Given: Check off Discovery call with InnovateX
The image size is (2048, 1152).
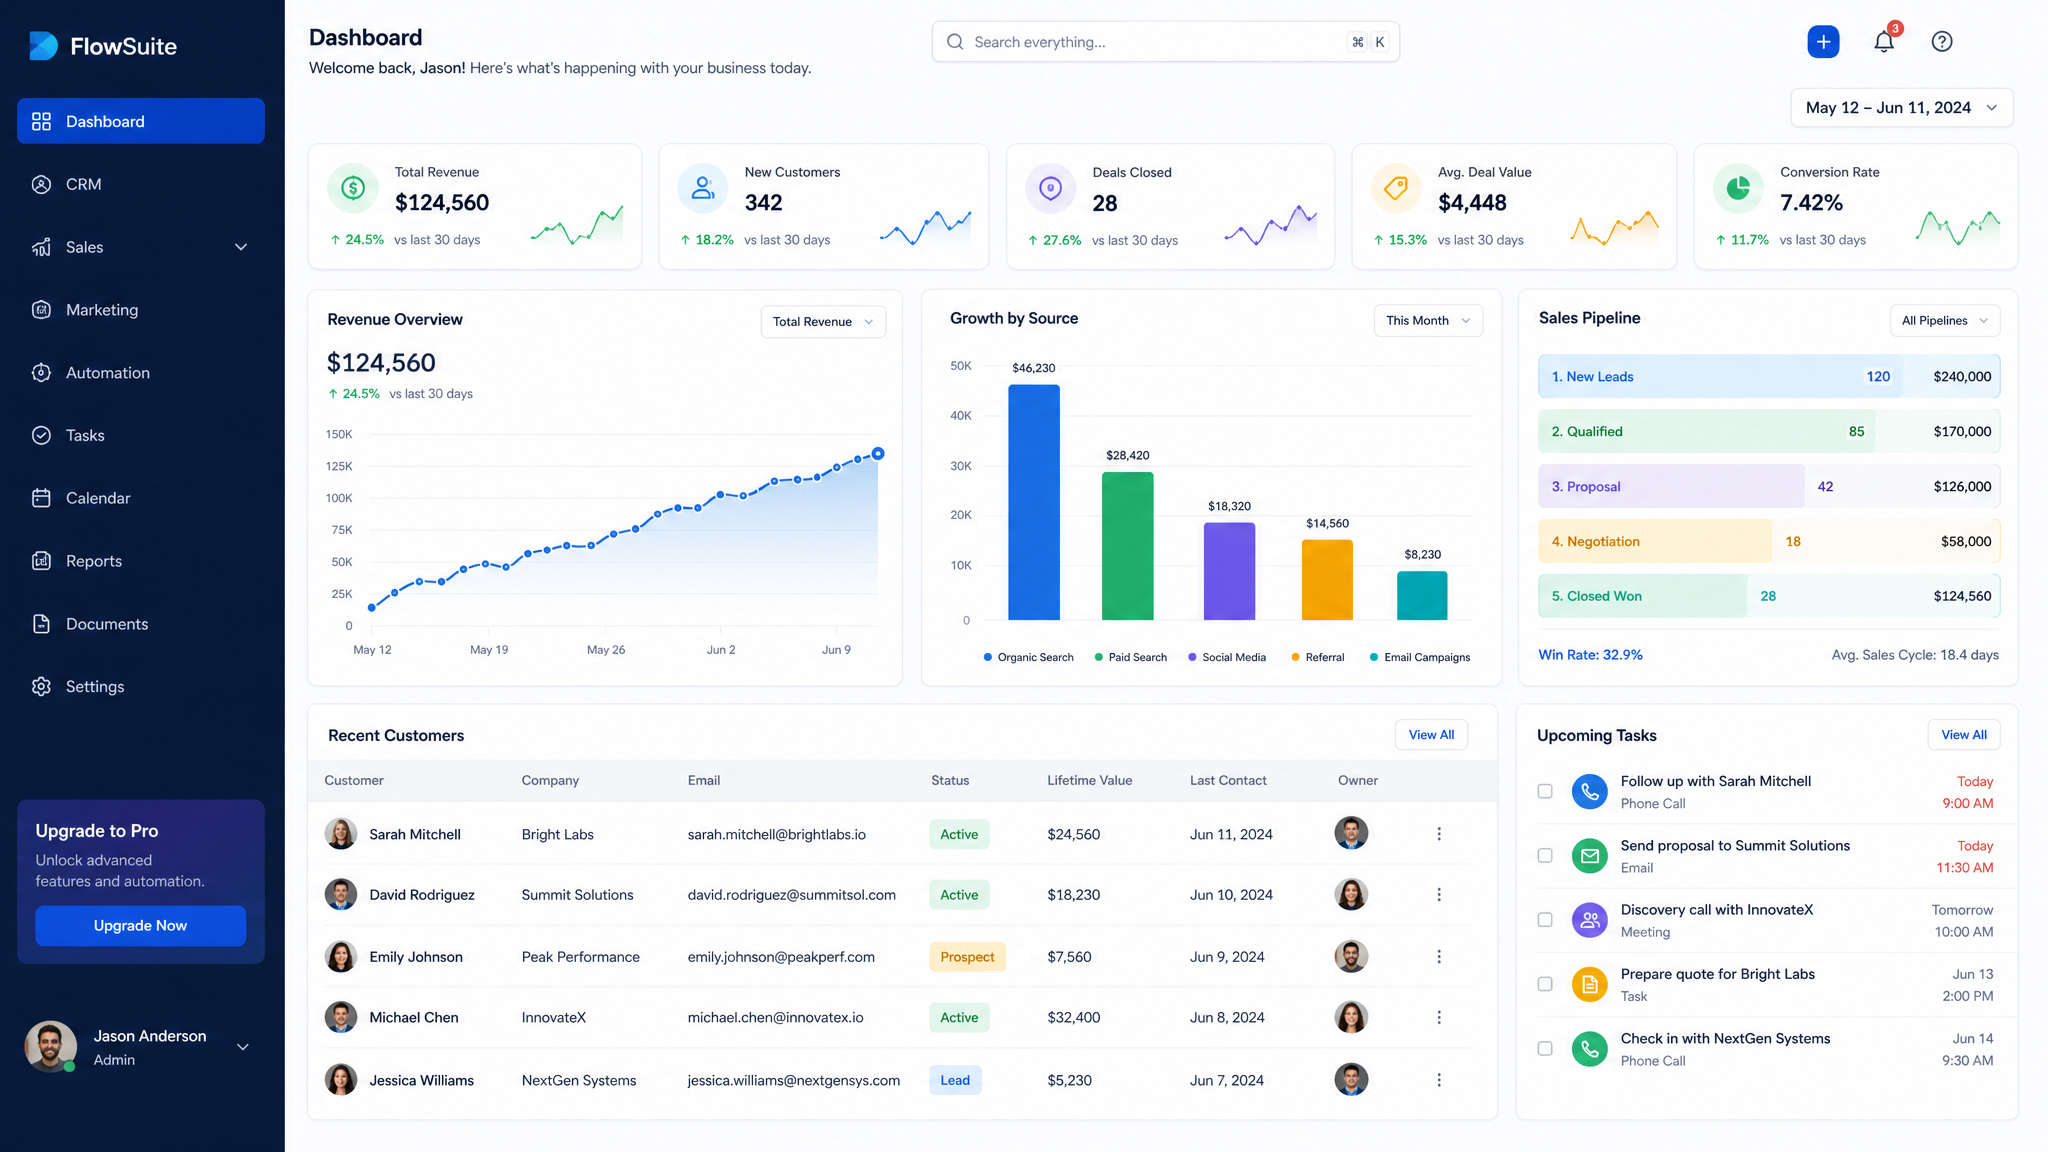Looking at the screenshot, I should click(x=1545, y=920).
